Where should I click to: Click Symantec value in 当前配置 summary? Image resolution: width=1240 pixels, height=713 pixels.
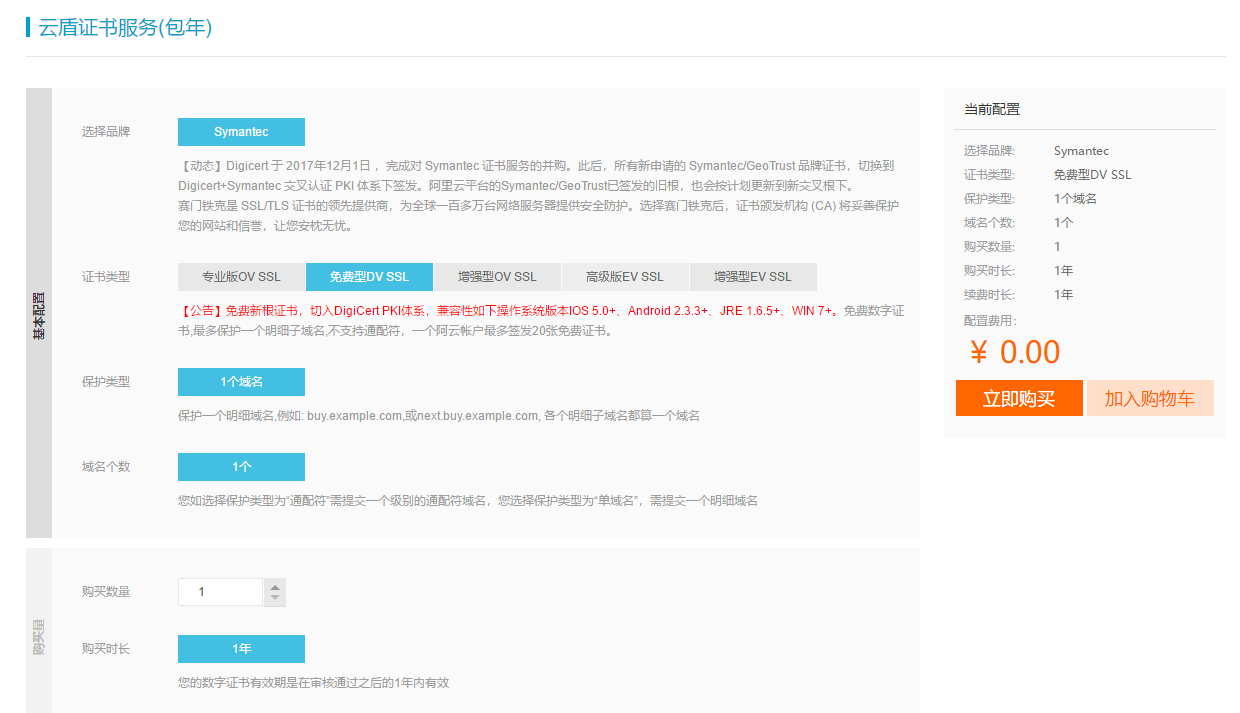pos(1081,151)
